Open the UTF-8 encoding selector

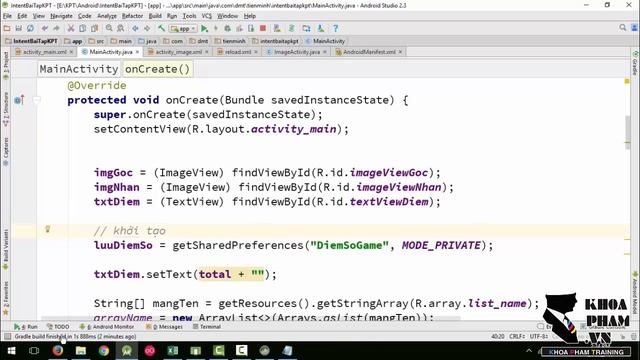[x=539, y=336]
